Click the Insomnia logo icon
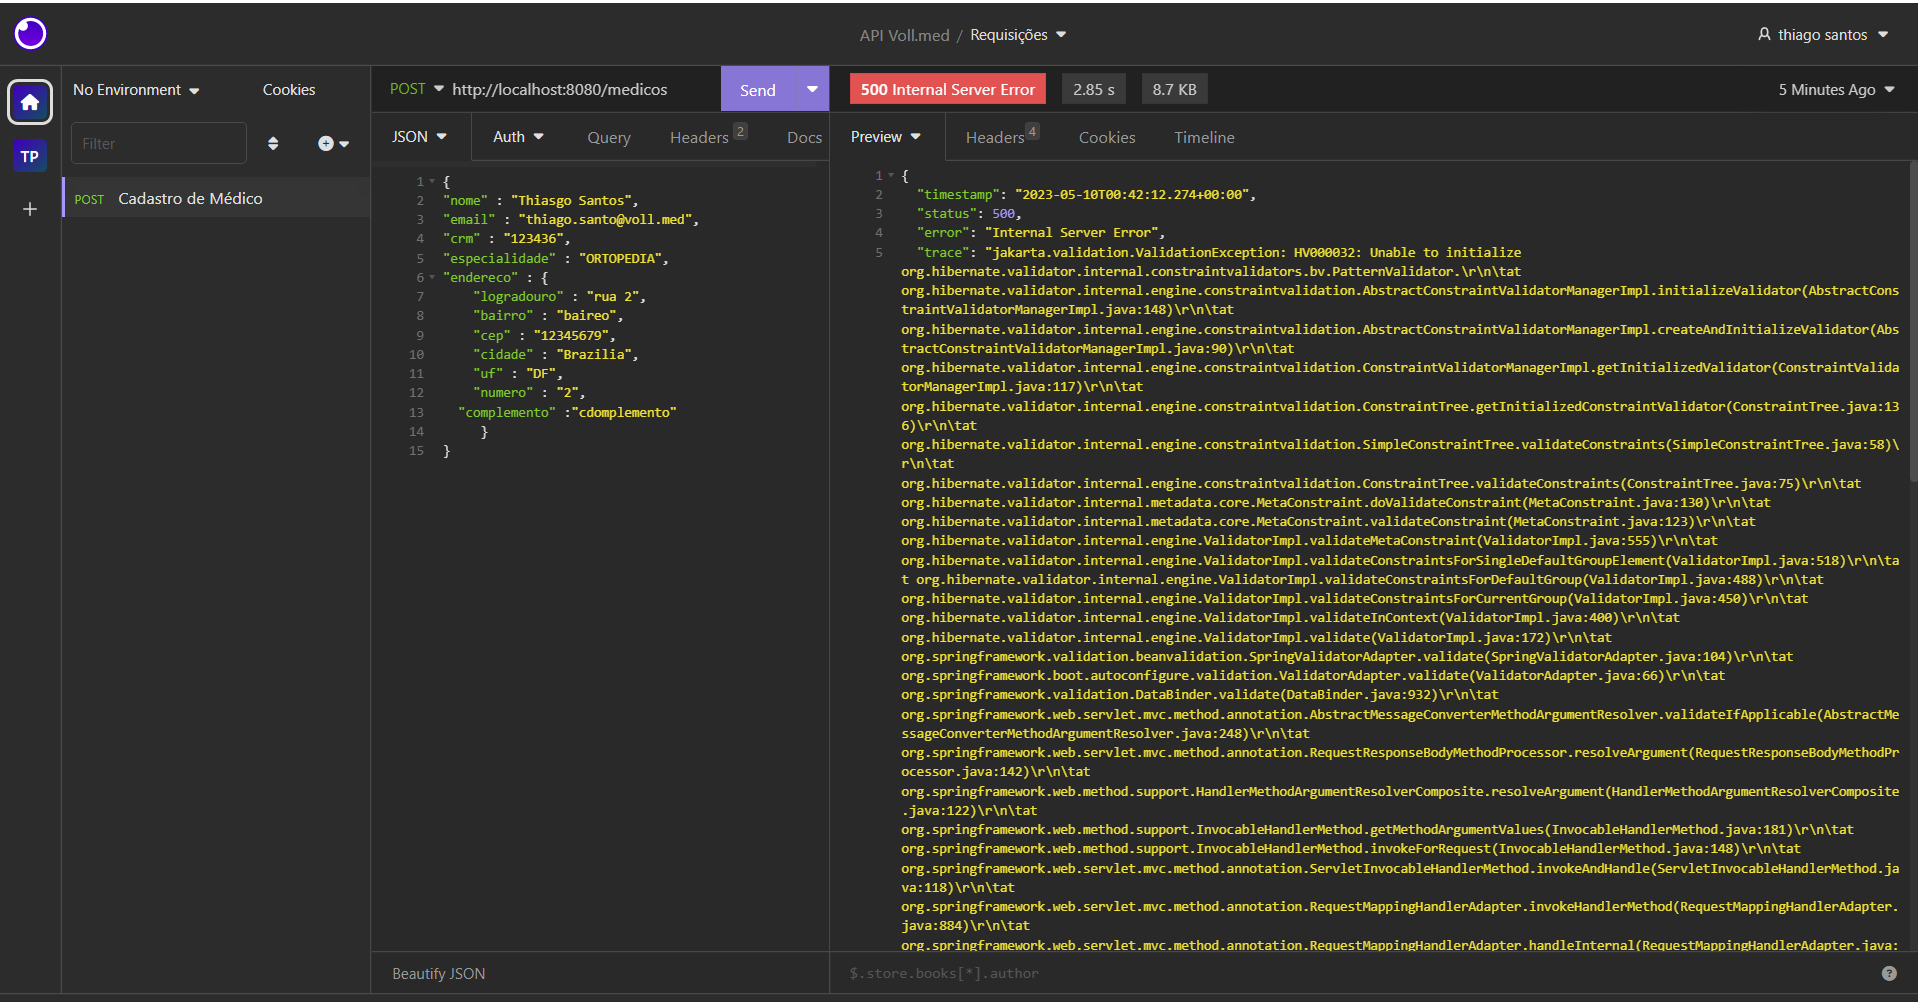The height and width of the screenshot is (1002, 1918). click(30, 33)
